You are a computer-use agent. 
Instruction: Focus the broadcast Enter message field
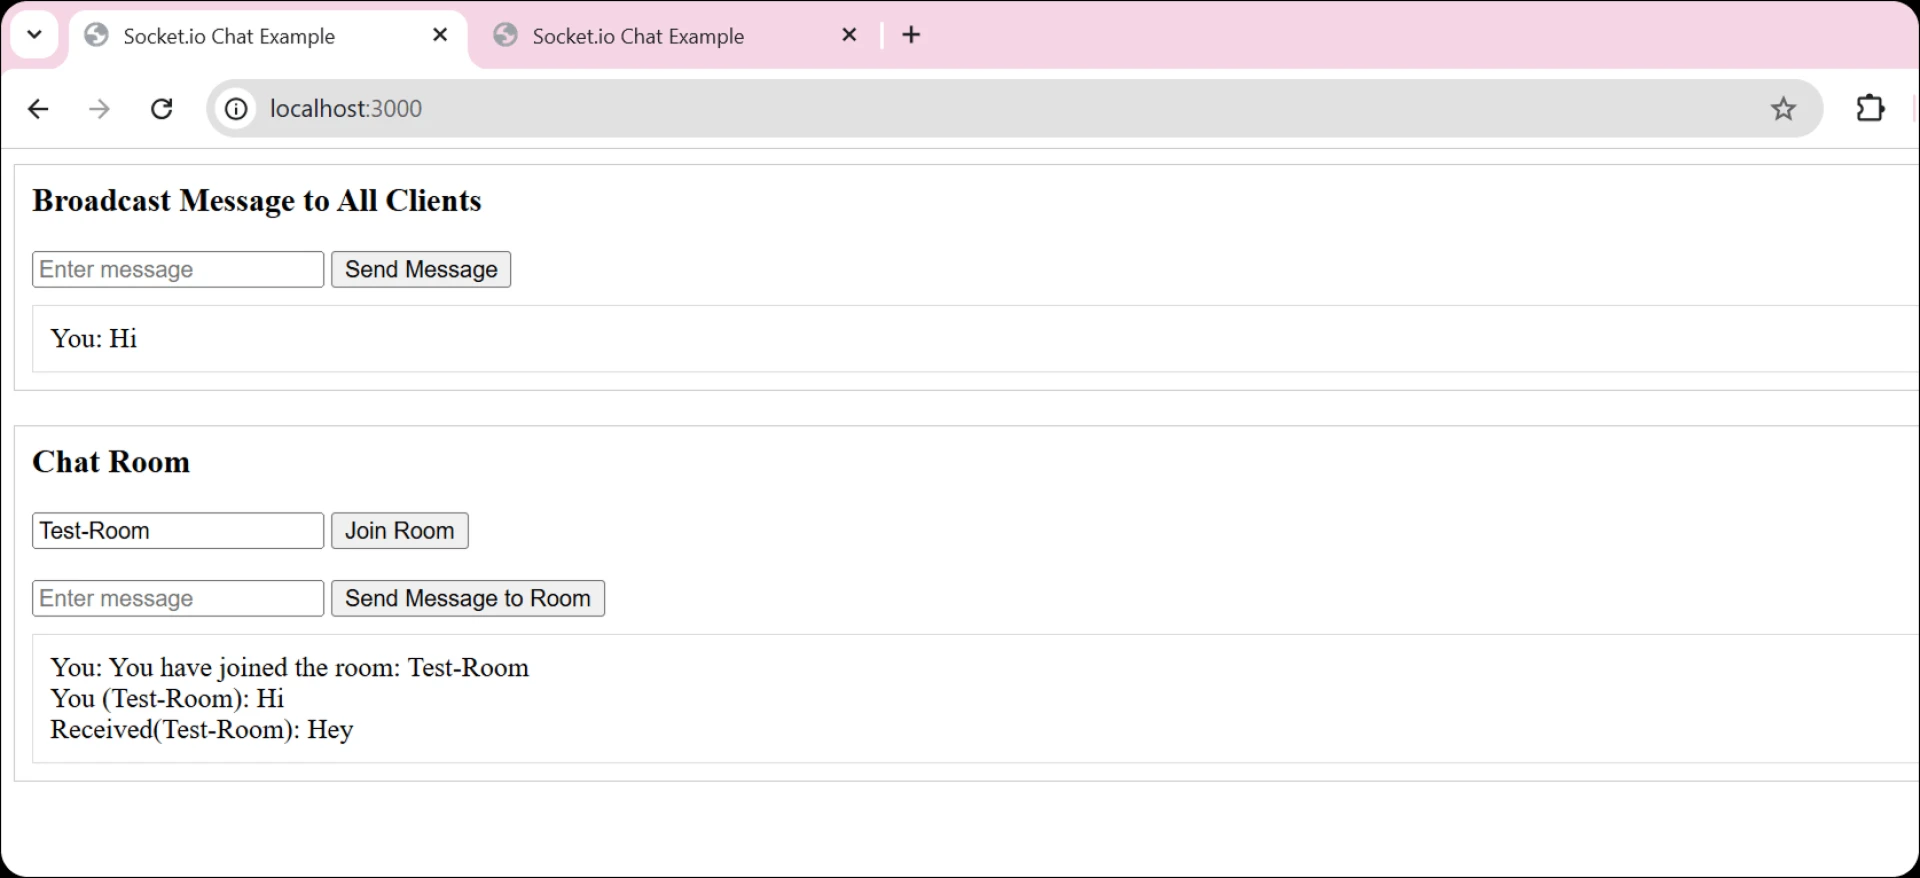(x=178, y=270)
